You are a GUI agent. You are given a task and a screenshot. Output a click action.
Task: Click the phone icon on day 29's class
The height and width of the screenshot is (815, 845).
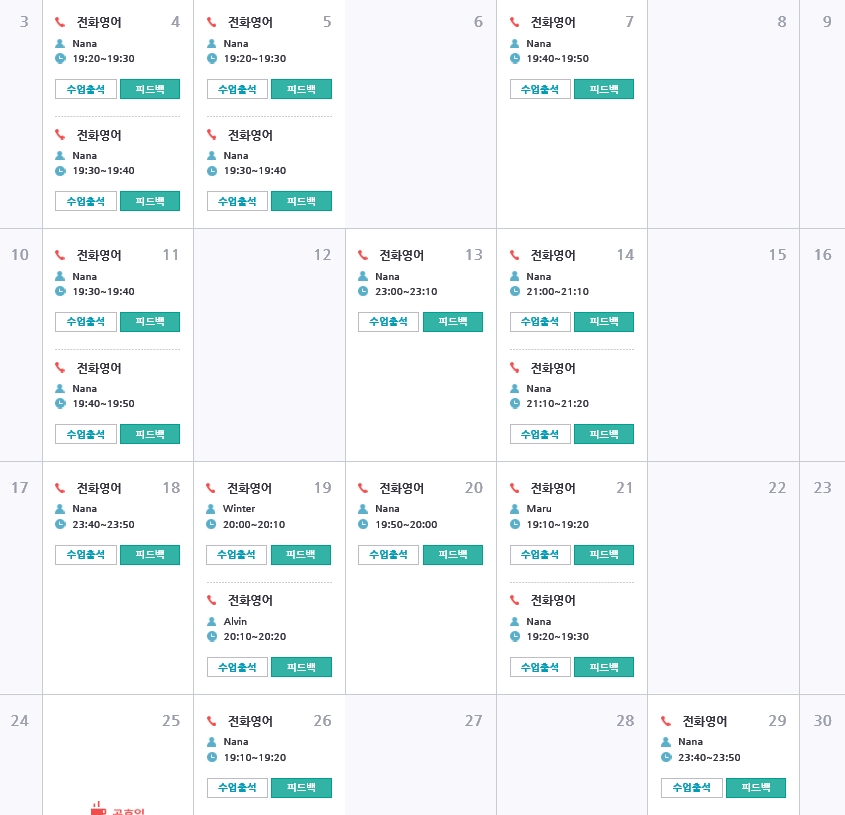pyautogui.click(x=666, y=722)
